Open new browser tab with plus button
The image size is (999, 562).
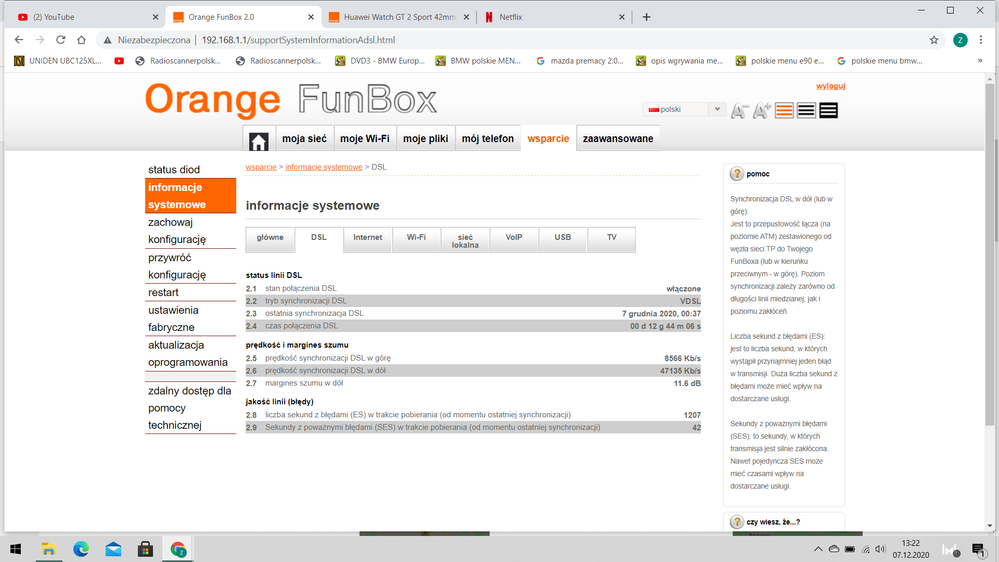point(646,17)
